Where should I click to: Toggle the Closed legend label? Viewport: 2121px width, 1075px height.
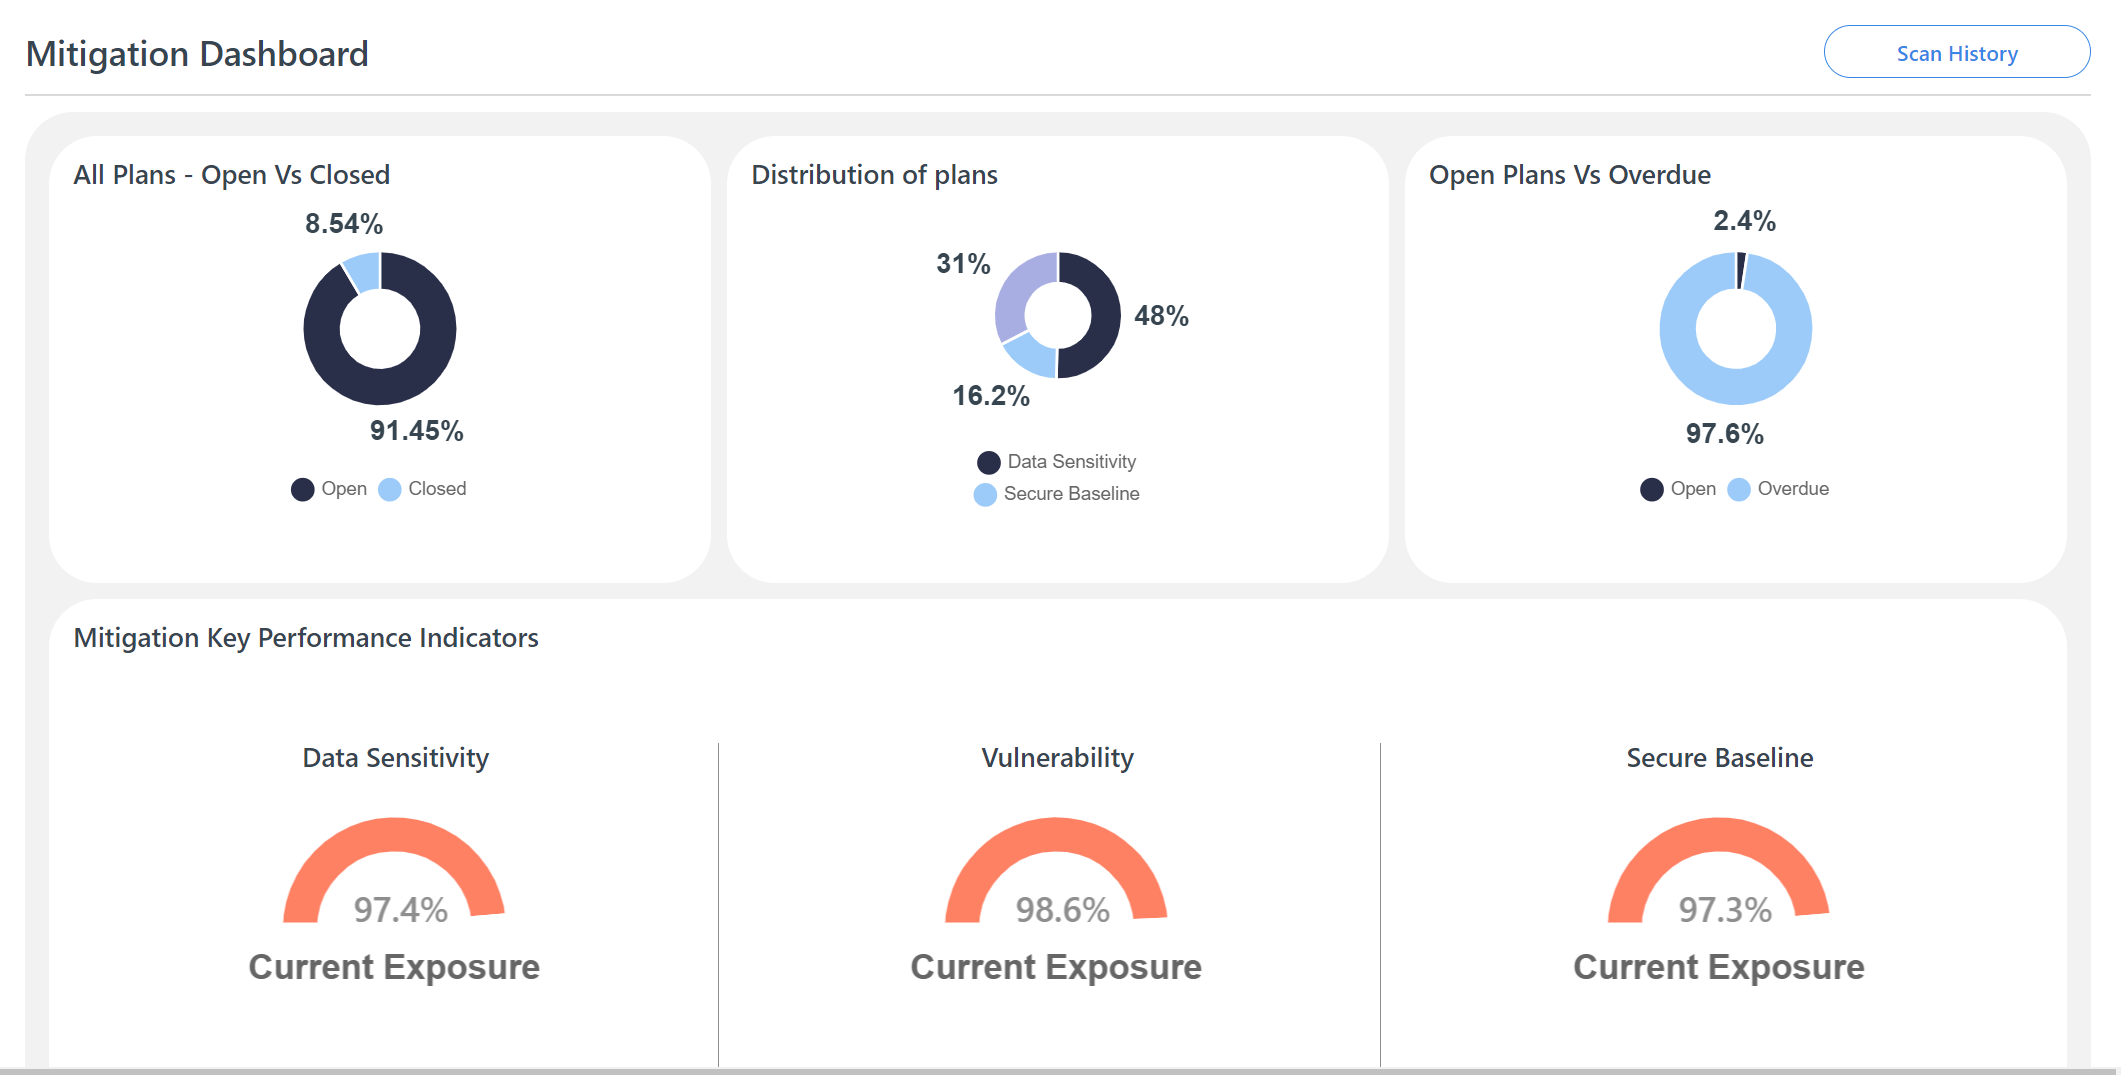(437, 489)
